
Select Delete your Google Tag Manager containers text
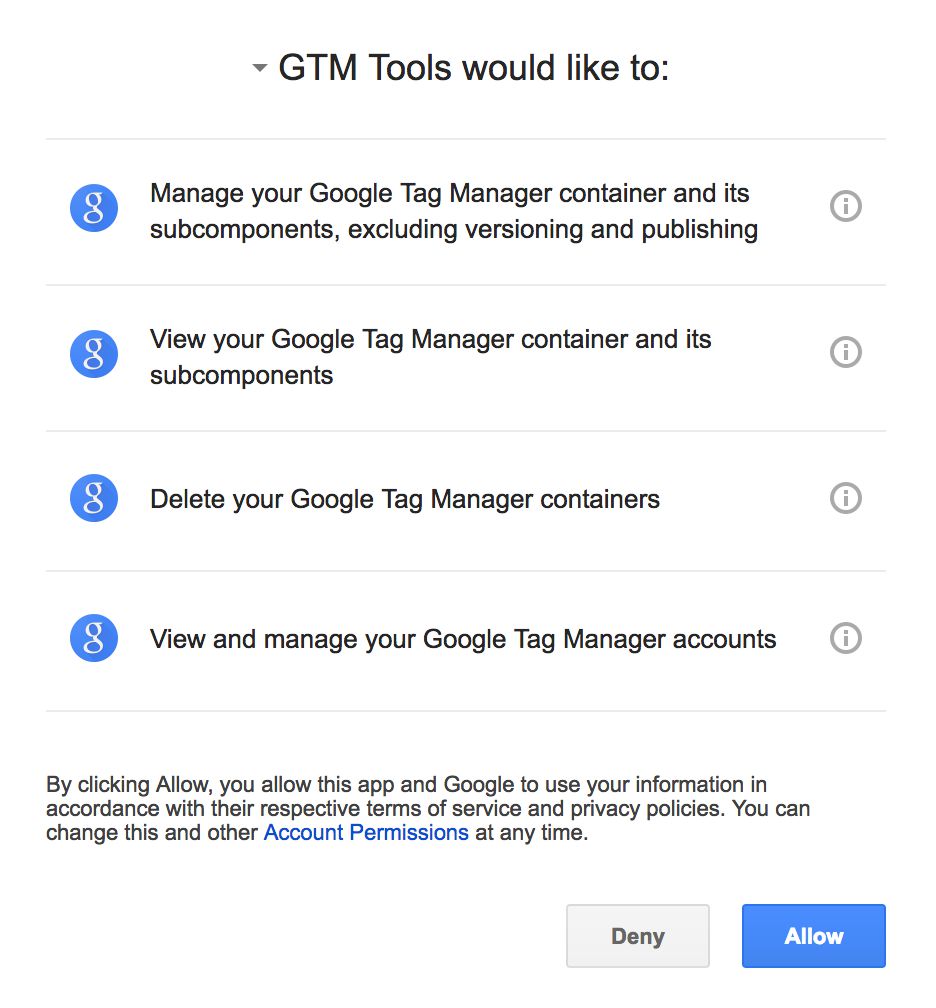405,500
